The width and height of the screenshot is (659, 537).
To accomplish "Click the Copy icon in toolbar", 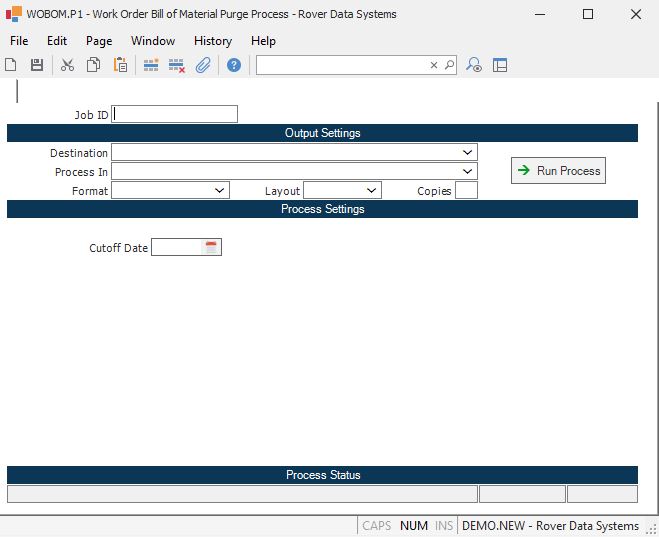I will (93, 65).
